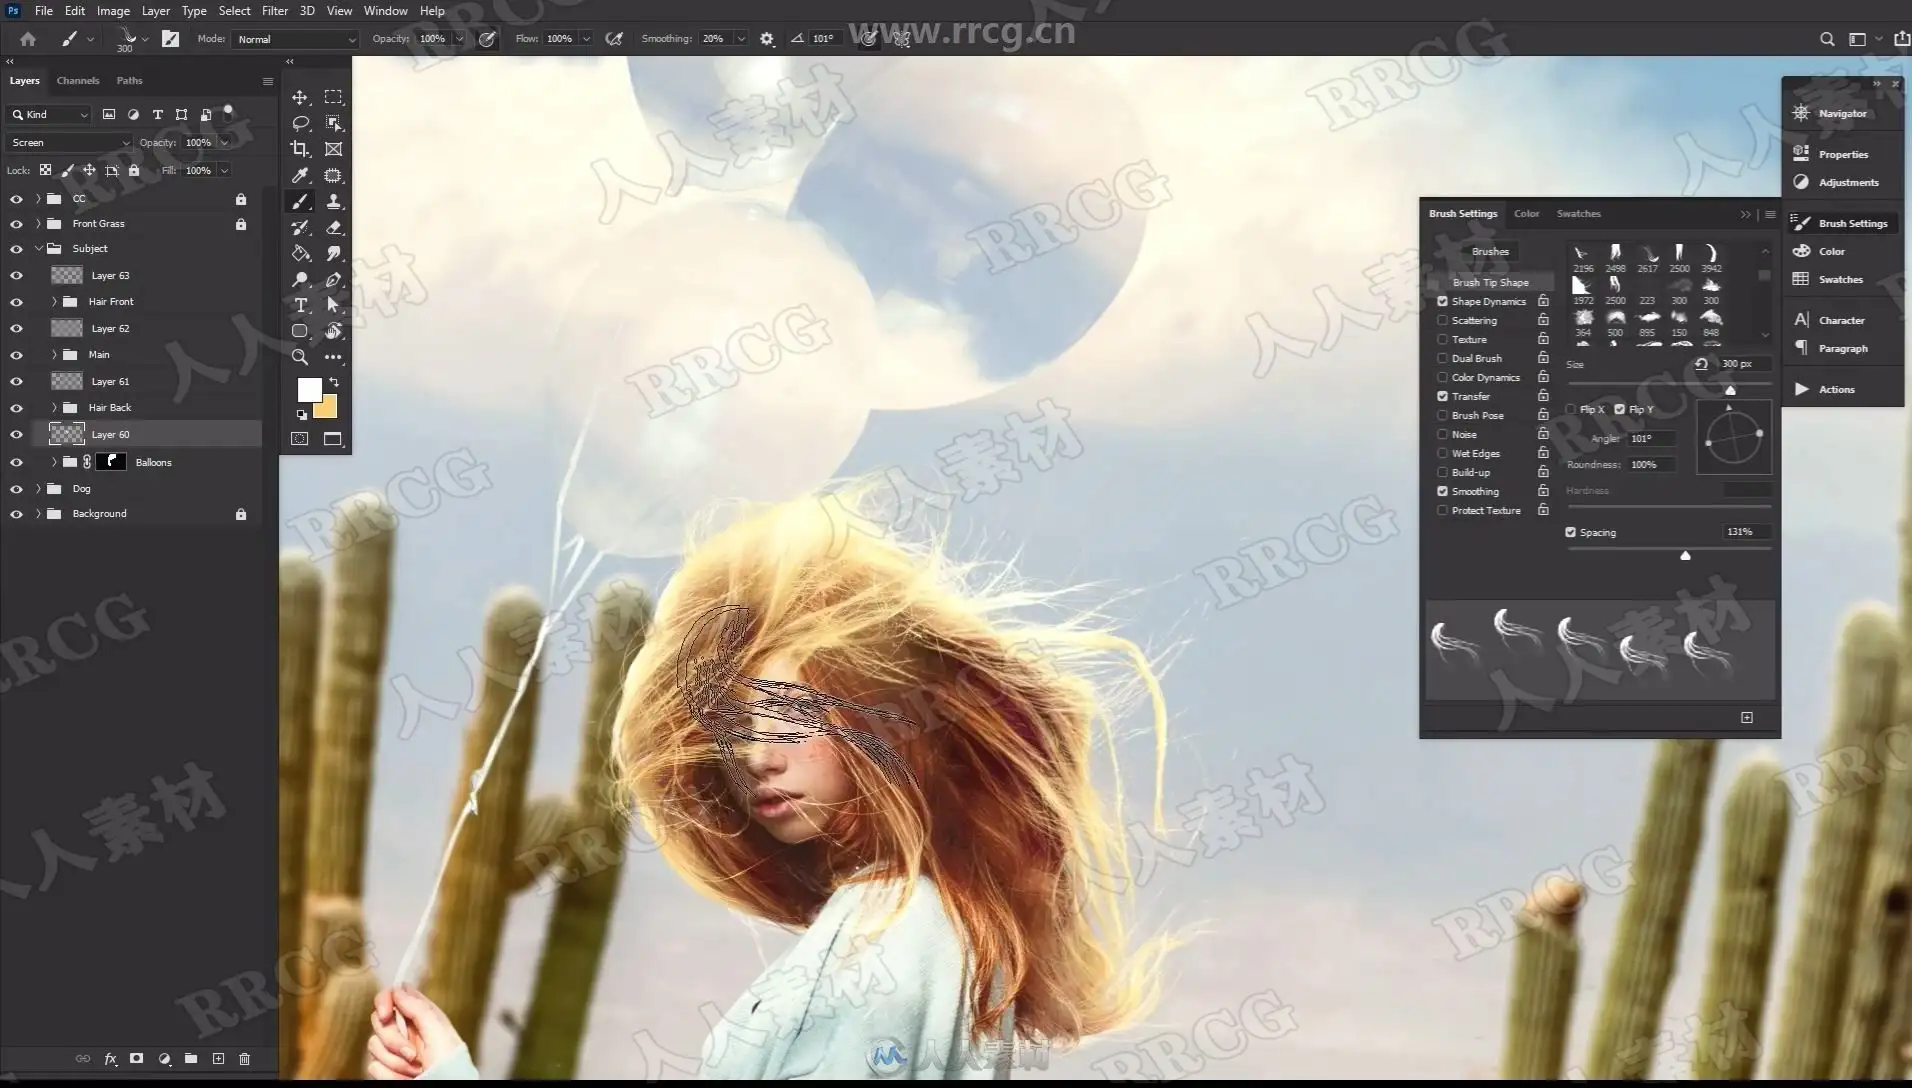Open the brush Mode dropdown
Screen dimensions: 1912x1088
point(295,39)
